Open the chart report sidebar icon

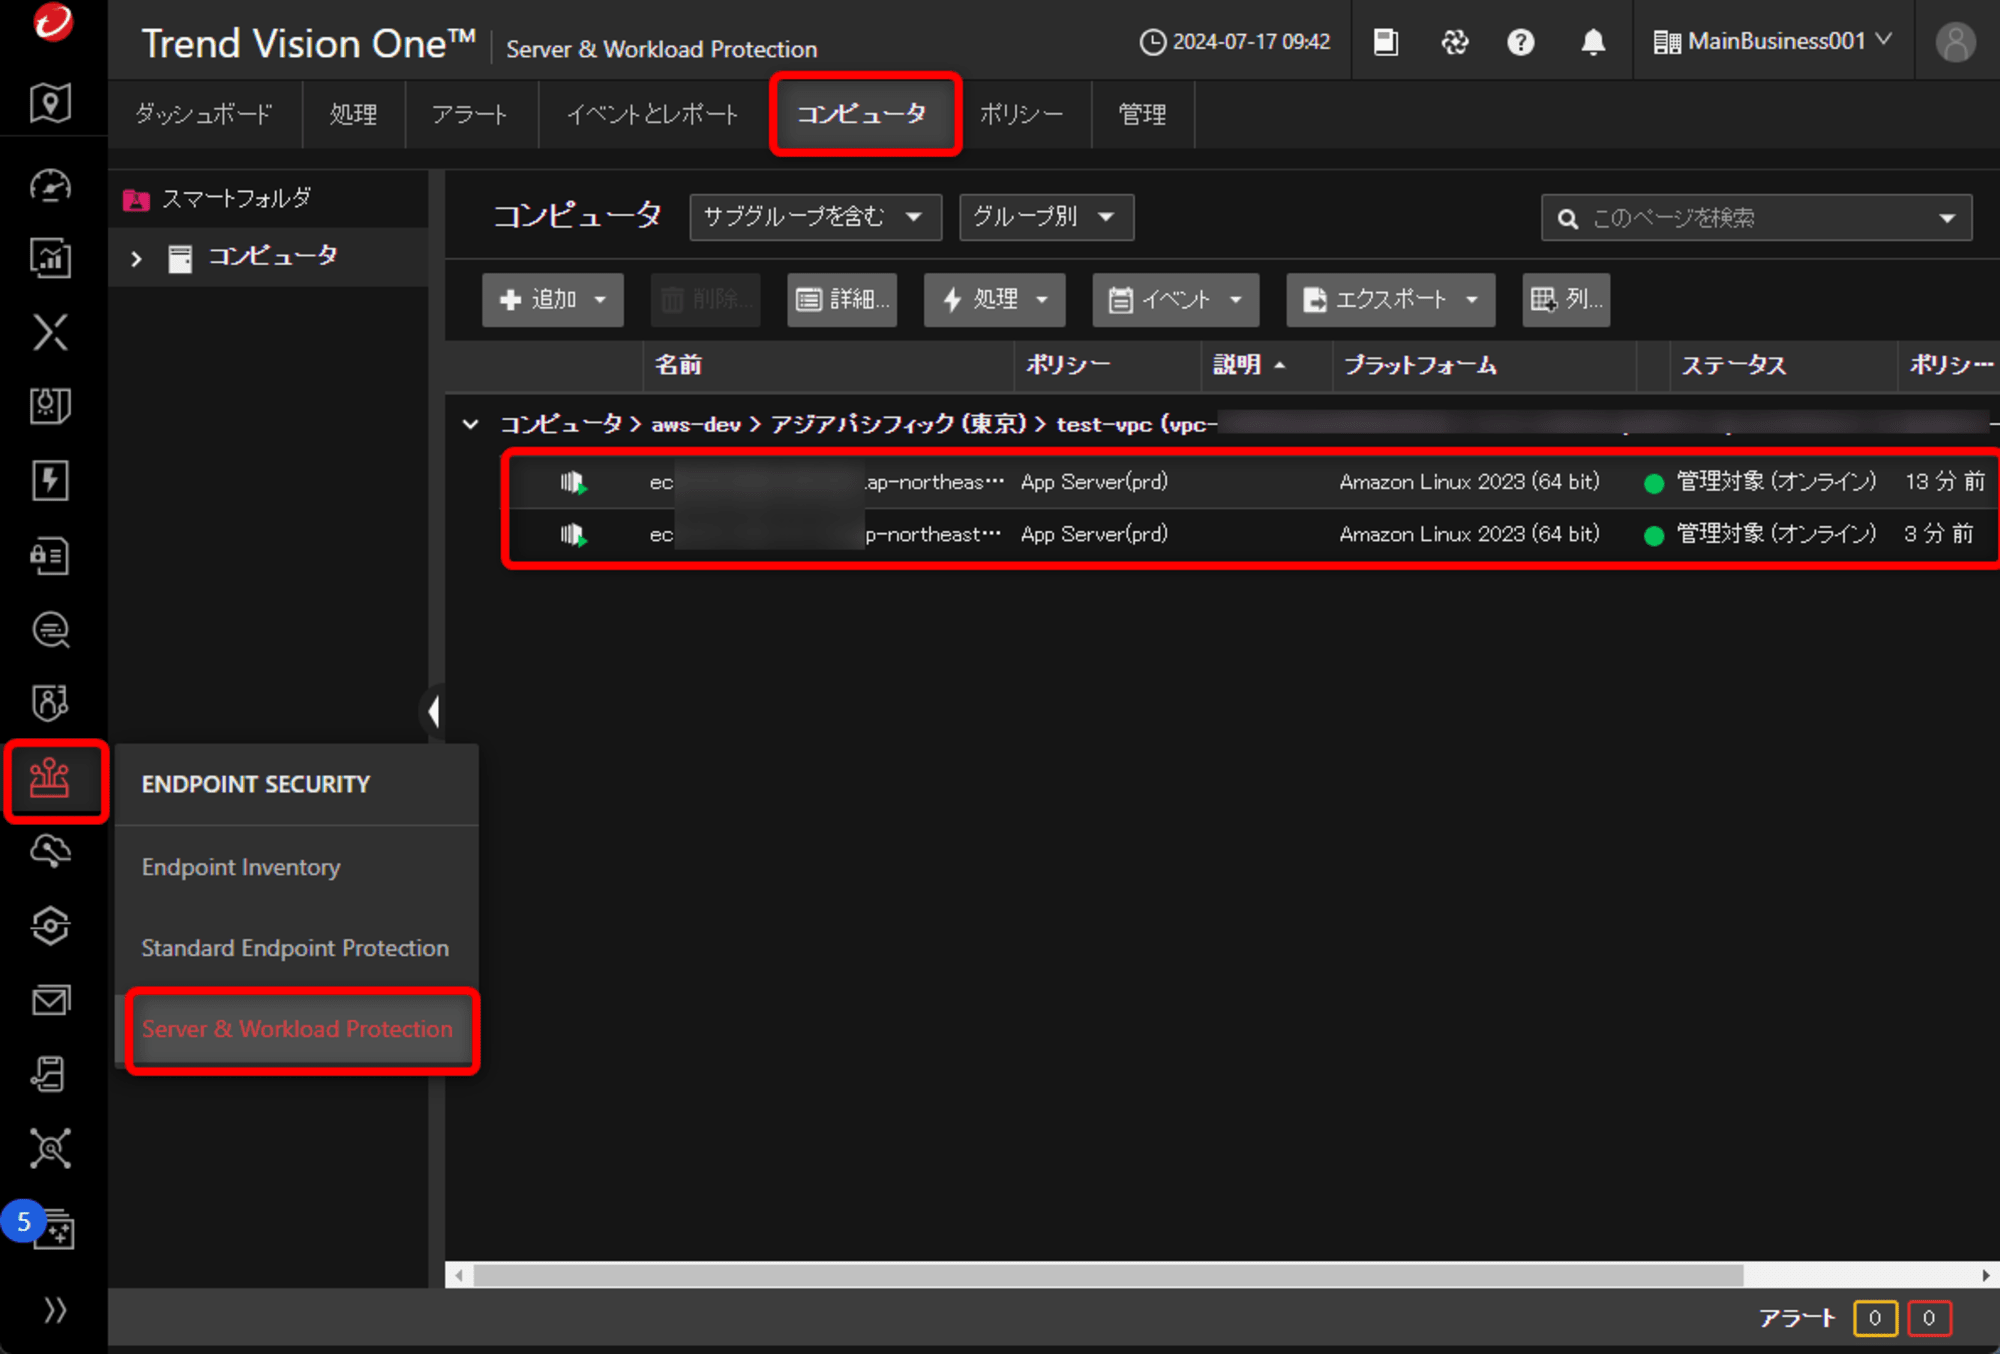point(51,258)
